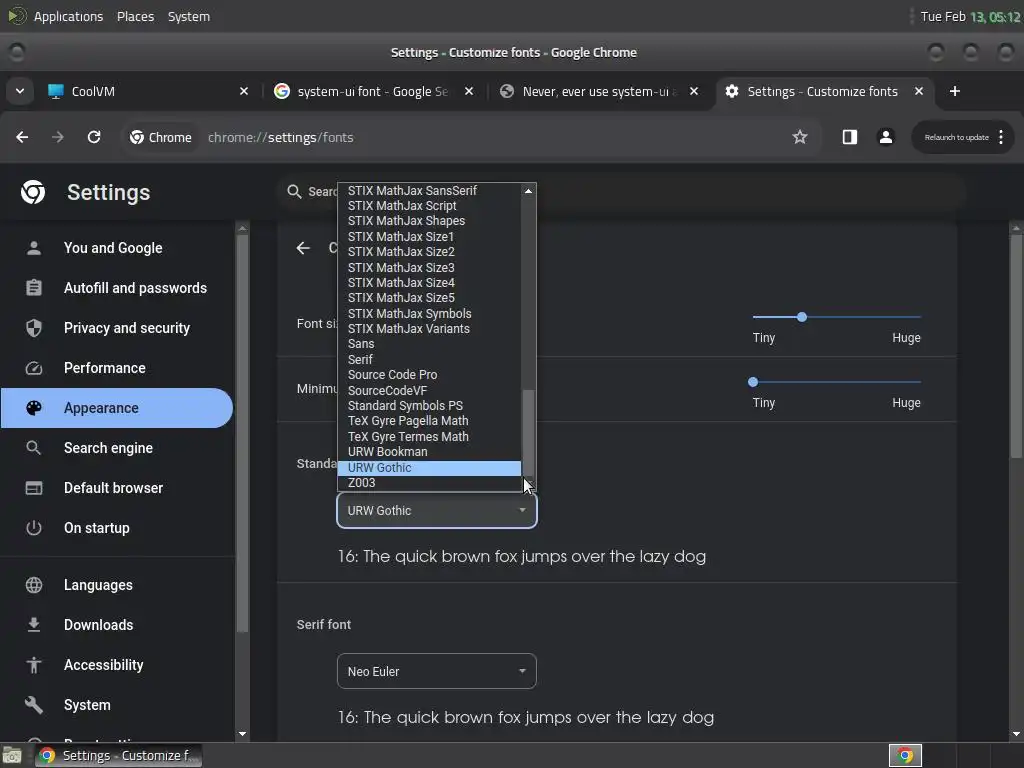
Task: Select the Appearance sidebar item
Action: pos(118,408)
